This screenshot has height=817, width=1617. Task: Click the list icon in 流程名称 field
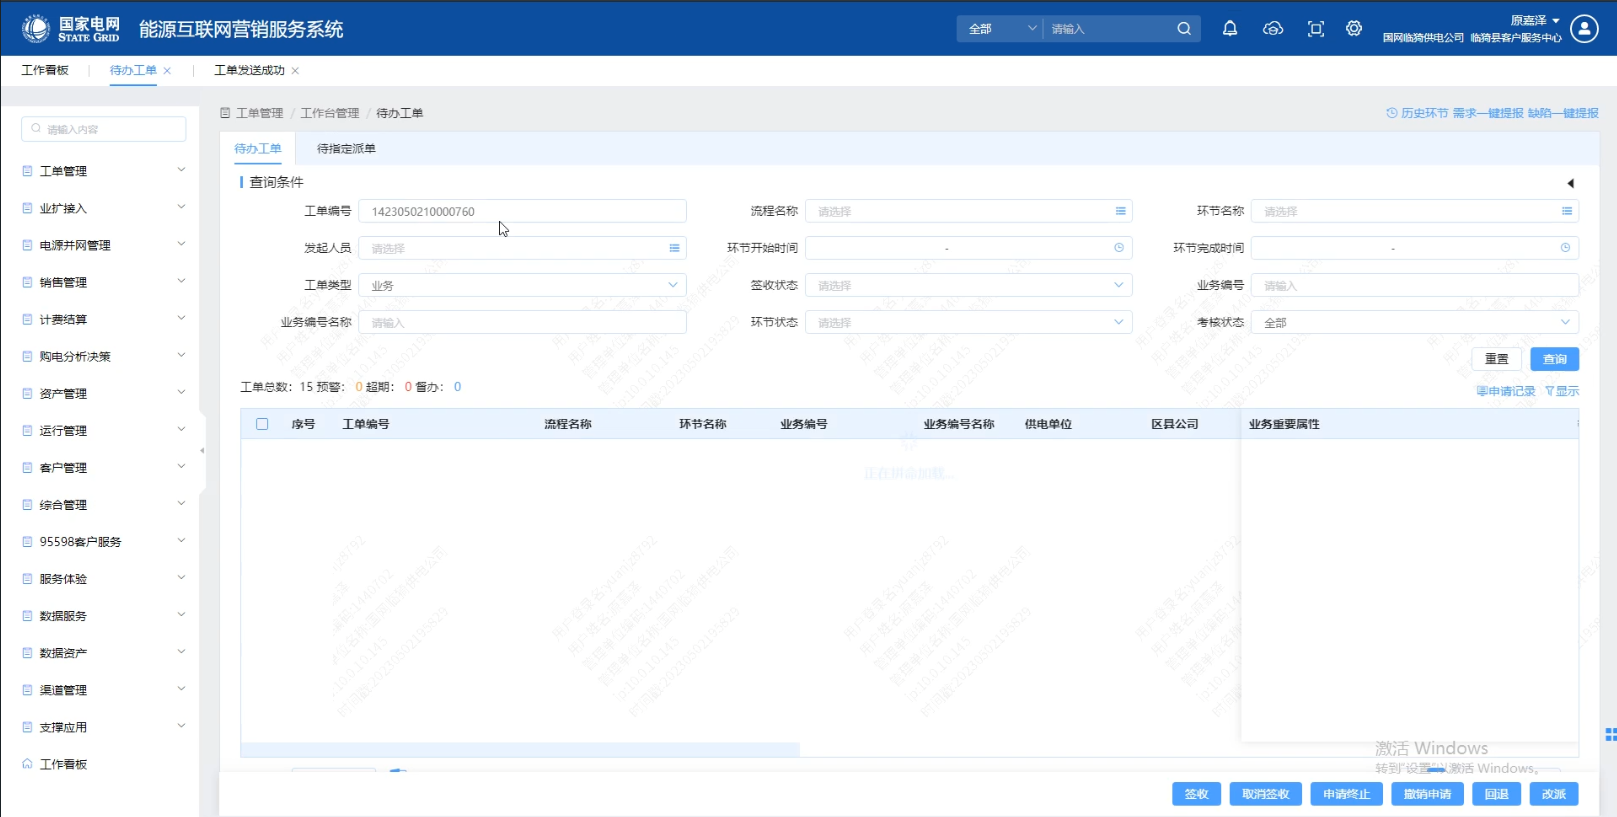1120,211
